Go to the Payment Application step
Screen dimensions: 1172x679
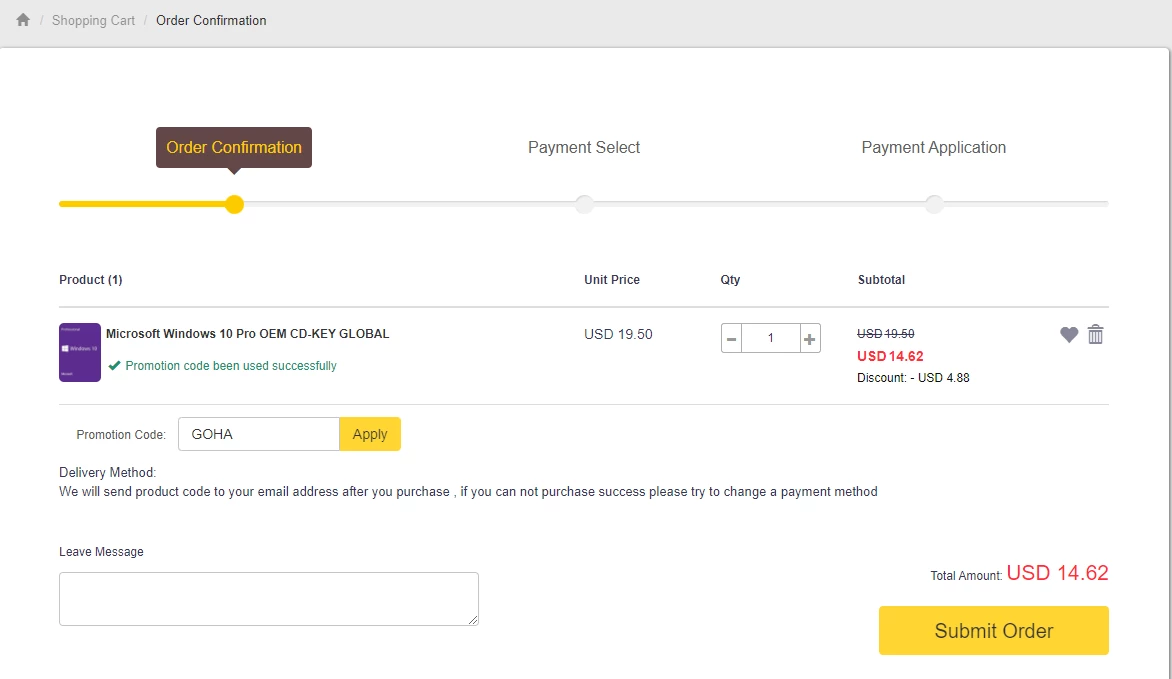[x=934, y=147]
